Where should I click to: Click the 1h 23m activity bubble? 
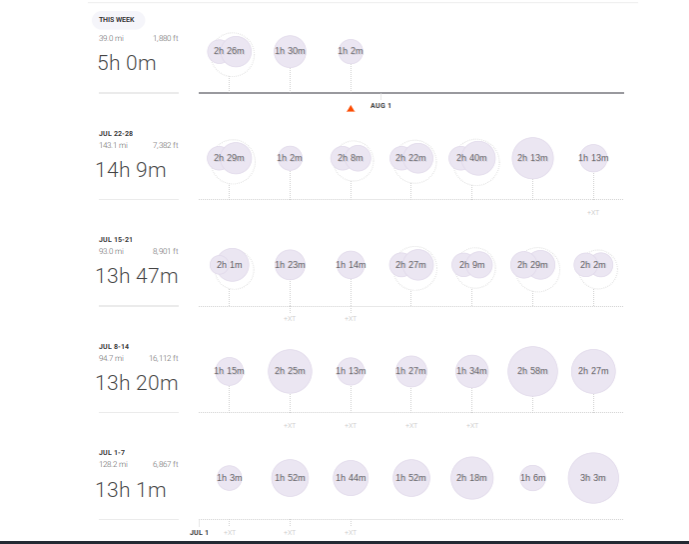point(290,265)
